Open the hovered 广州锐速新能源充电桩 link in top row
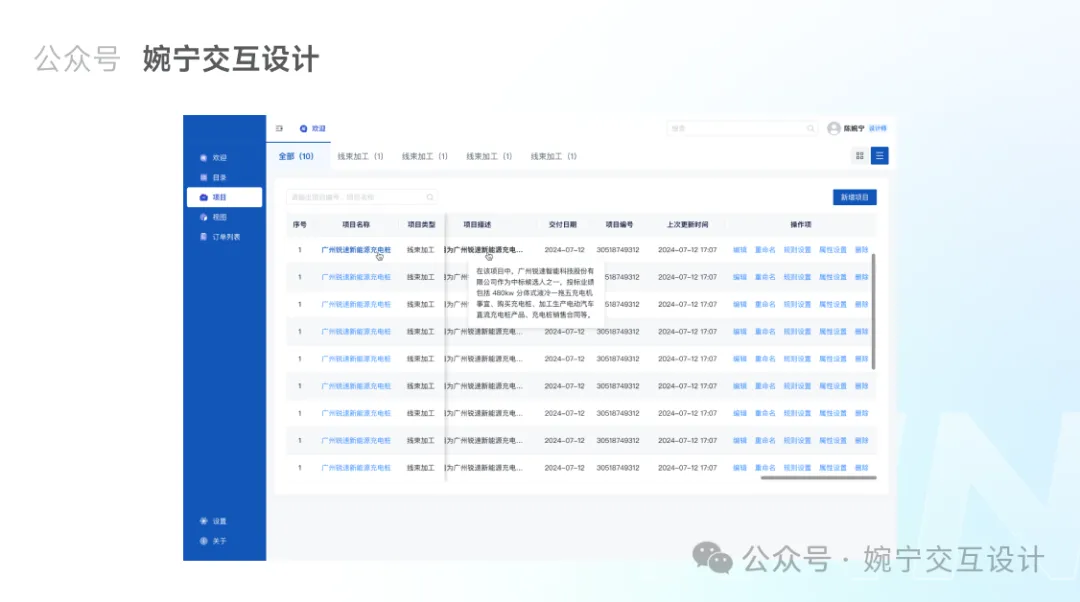The width and height of the screenshot is (1080, 602). [356, 250]
